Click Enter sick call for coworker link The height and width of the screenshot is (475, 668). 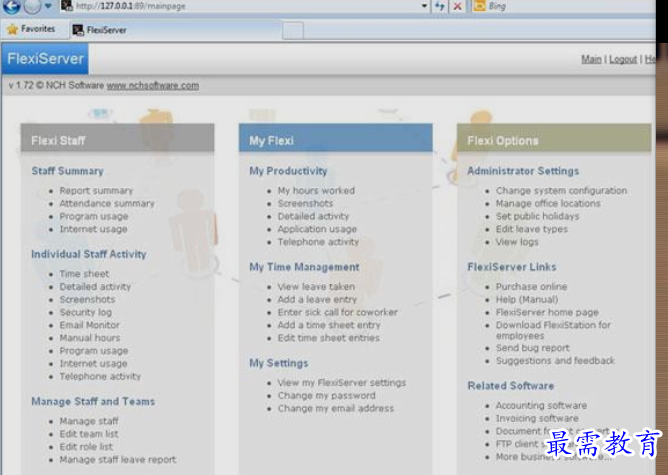[338, 312]
